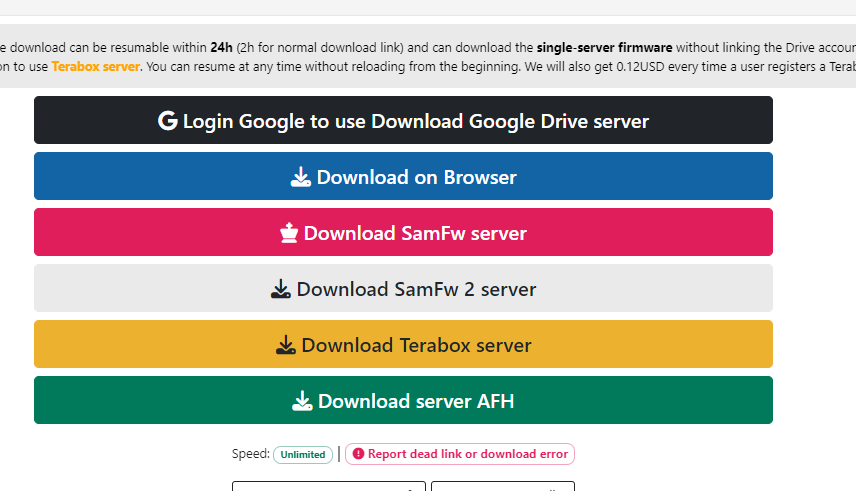Open the orange Terabox server link
Viewport: 856px width, 491px height.
[96, 67]
